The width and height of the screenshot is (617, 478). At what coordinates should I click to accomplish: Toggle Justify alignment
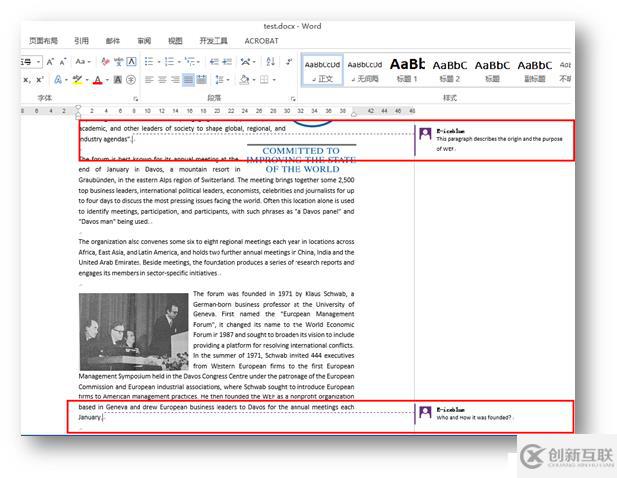[x=188, y=80]
